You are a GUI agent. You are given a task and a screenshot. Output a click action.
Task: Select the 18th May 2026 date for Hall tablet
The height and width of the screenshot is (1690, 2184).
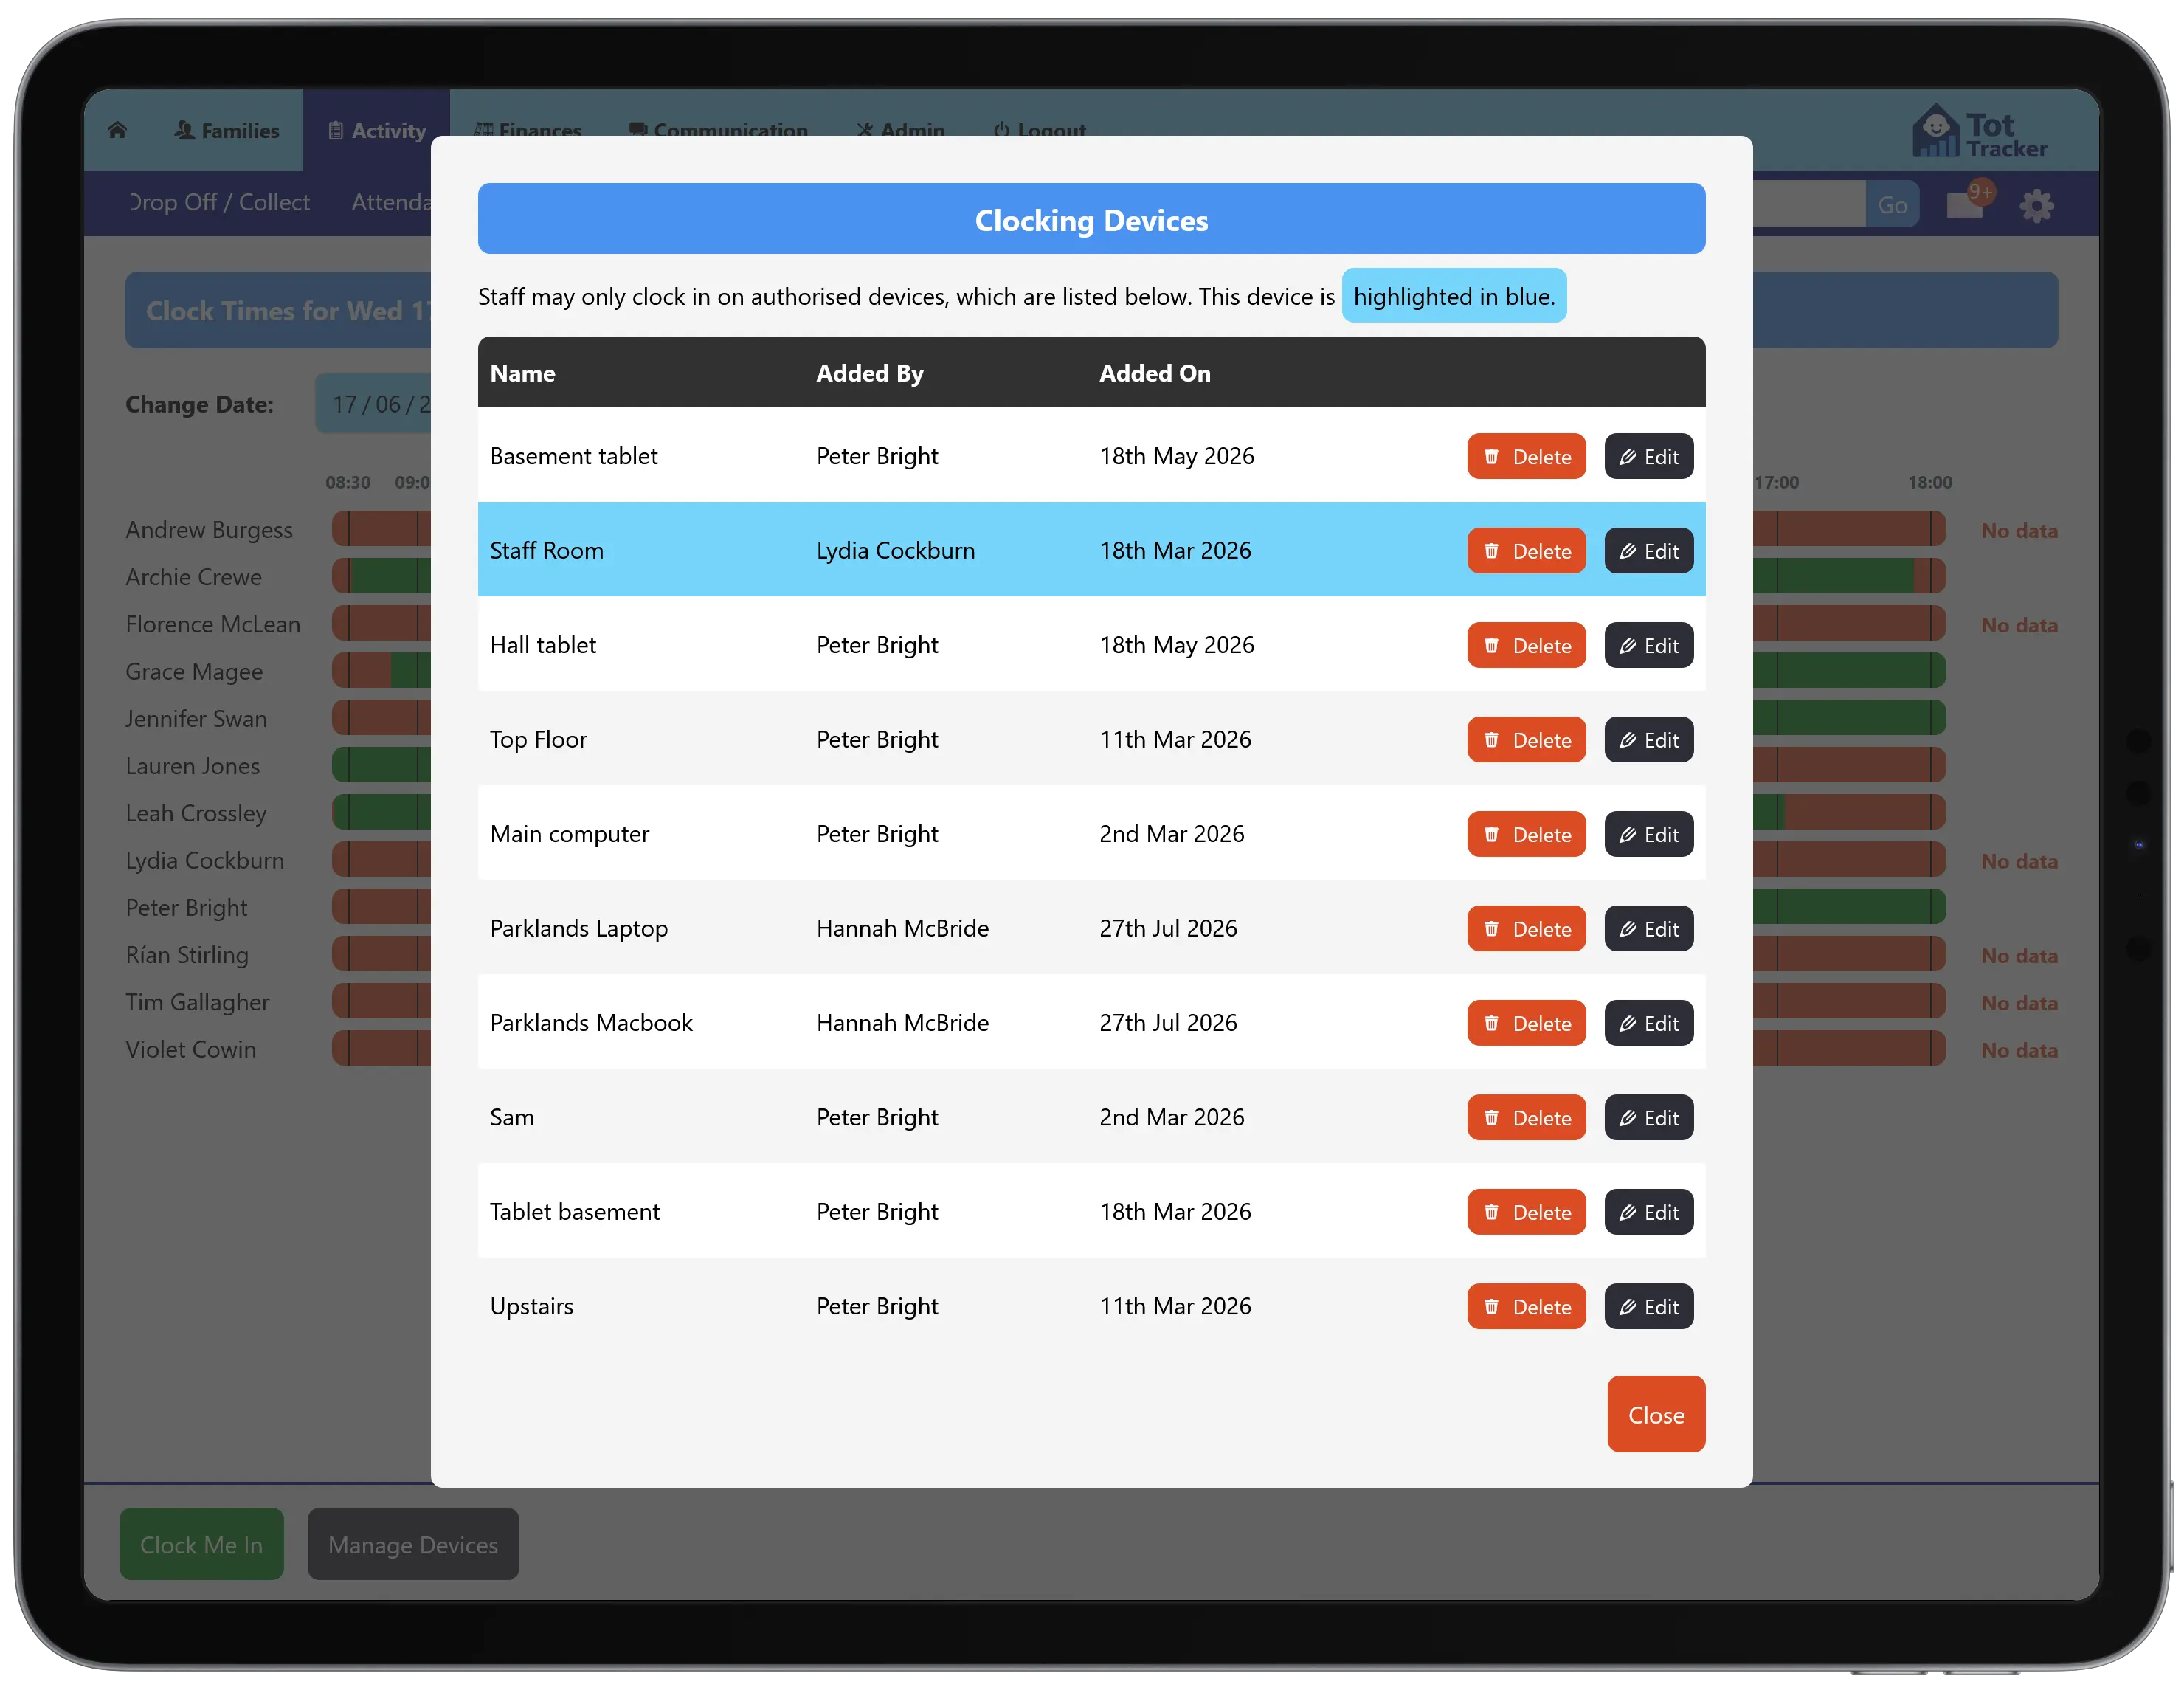[x=1176, y=645]
